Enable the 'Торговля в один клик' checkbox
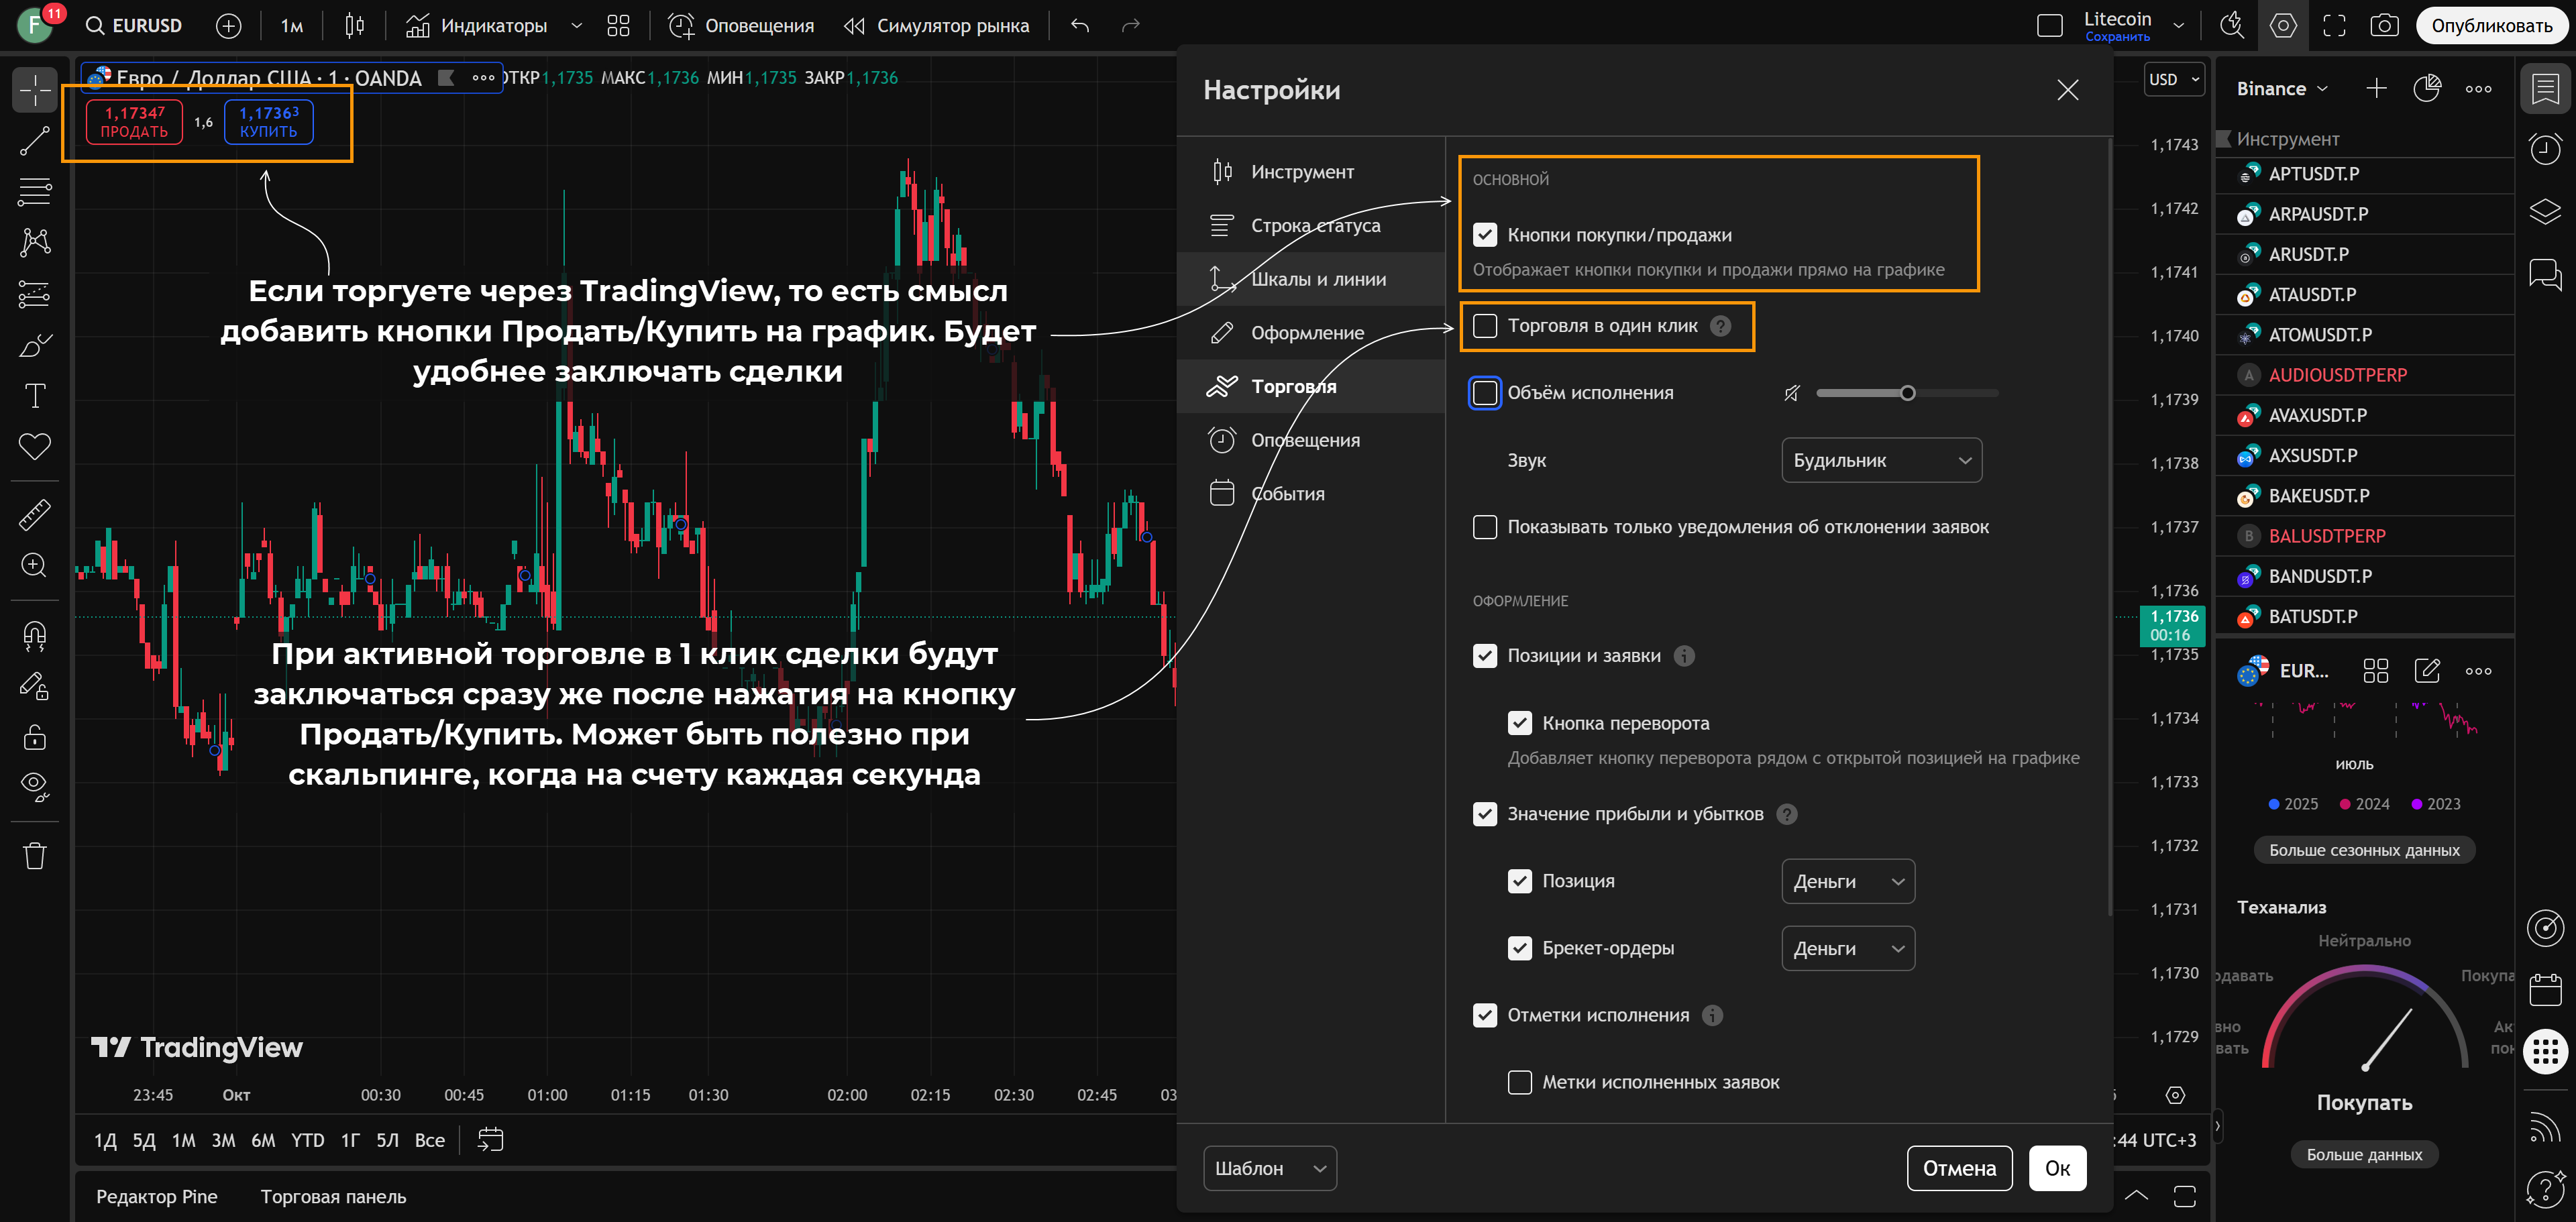The height and width of the screenshot is (1222, 2576). (x=1485, y=326)
